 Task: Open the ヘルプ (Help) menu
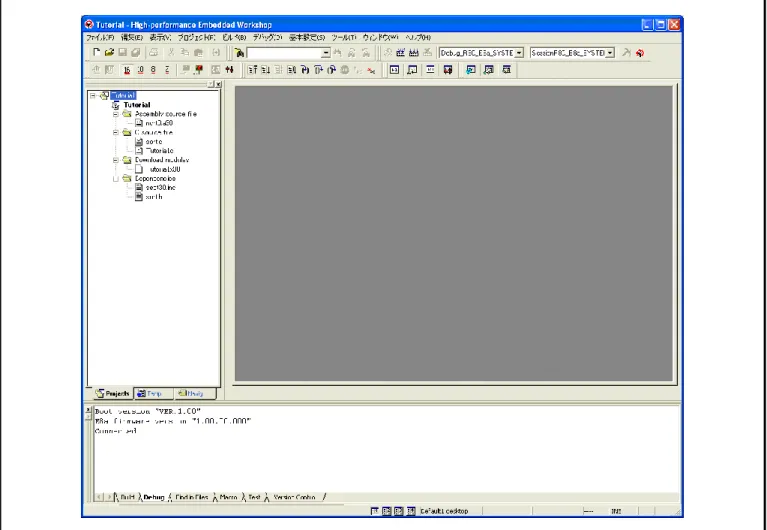pyautogui.click(x=418, y=38)
